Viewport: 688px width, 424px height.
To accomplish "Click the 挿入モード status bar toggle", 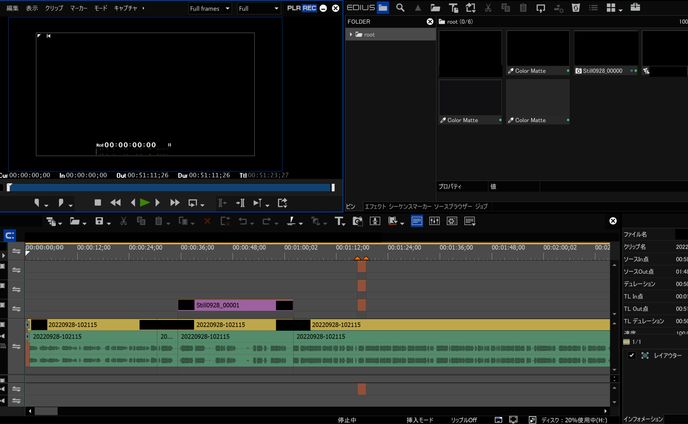I will pos(420,420).
